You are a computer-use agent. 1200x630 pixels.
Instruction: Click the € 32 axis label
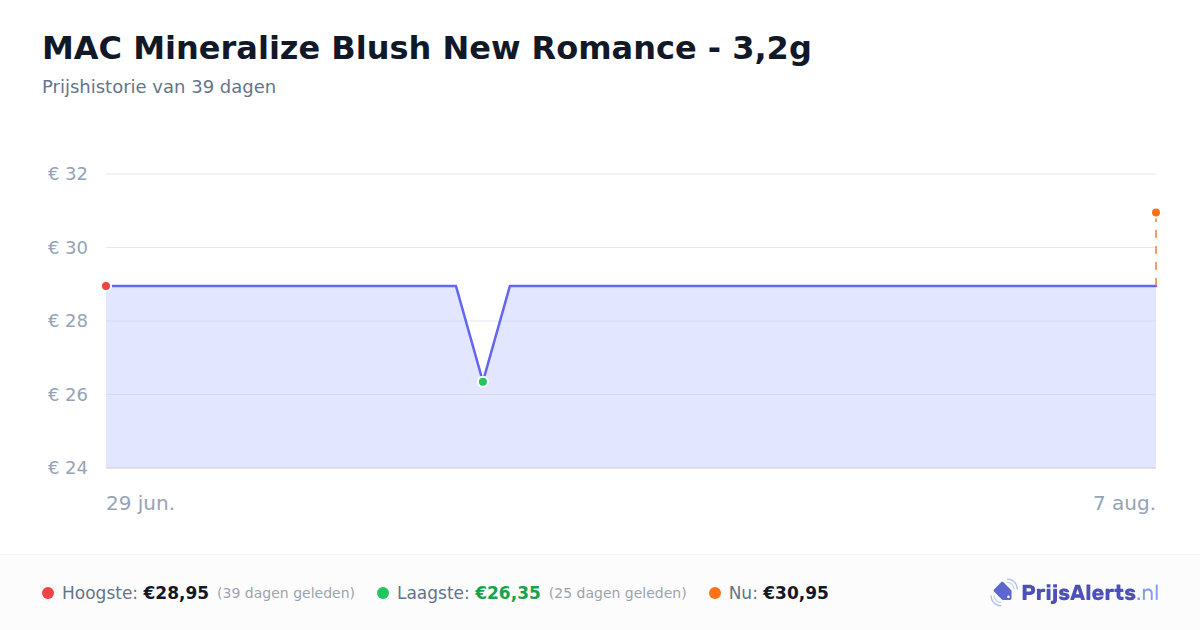point(68,174)
